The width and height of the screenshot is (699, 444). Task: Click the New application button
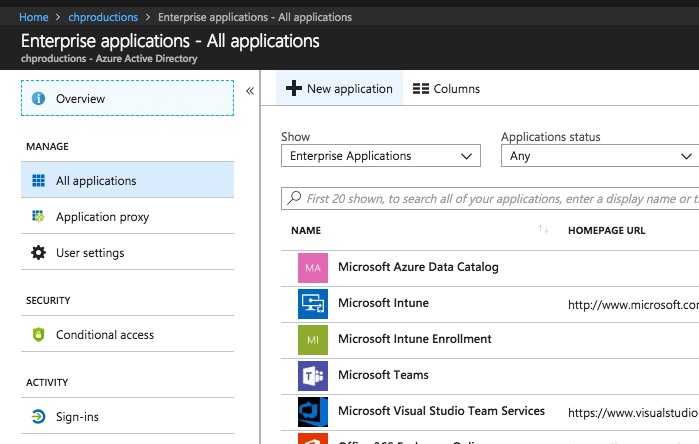[x=339, y=88]
